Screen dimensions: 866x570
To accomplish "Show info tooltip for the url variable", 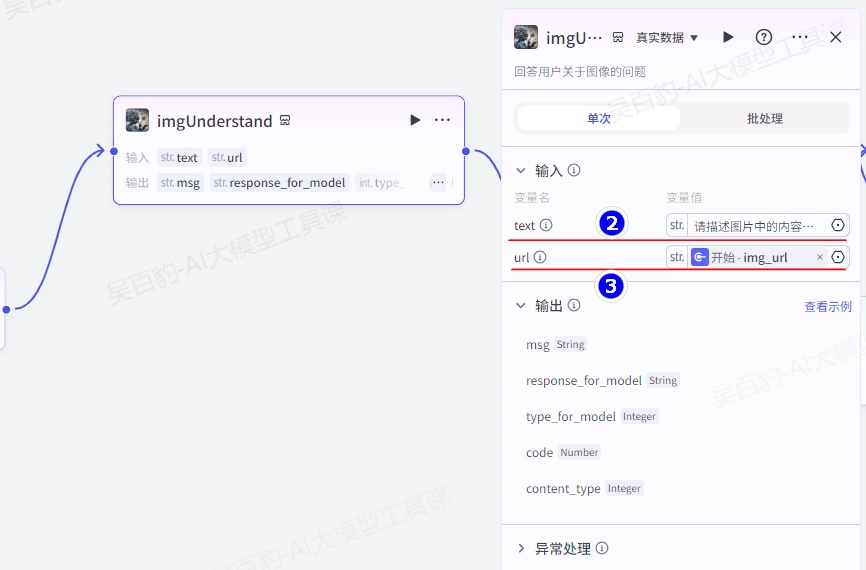I will 540,257.
